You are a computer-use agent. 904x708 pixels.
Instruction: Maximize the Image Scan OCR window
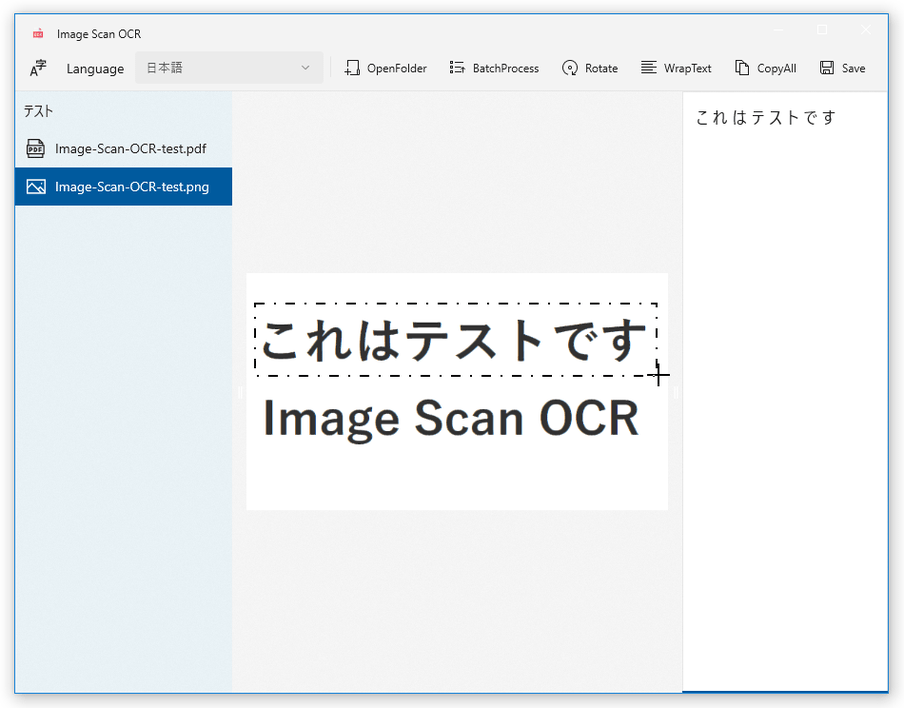tap(822, 29)
